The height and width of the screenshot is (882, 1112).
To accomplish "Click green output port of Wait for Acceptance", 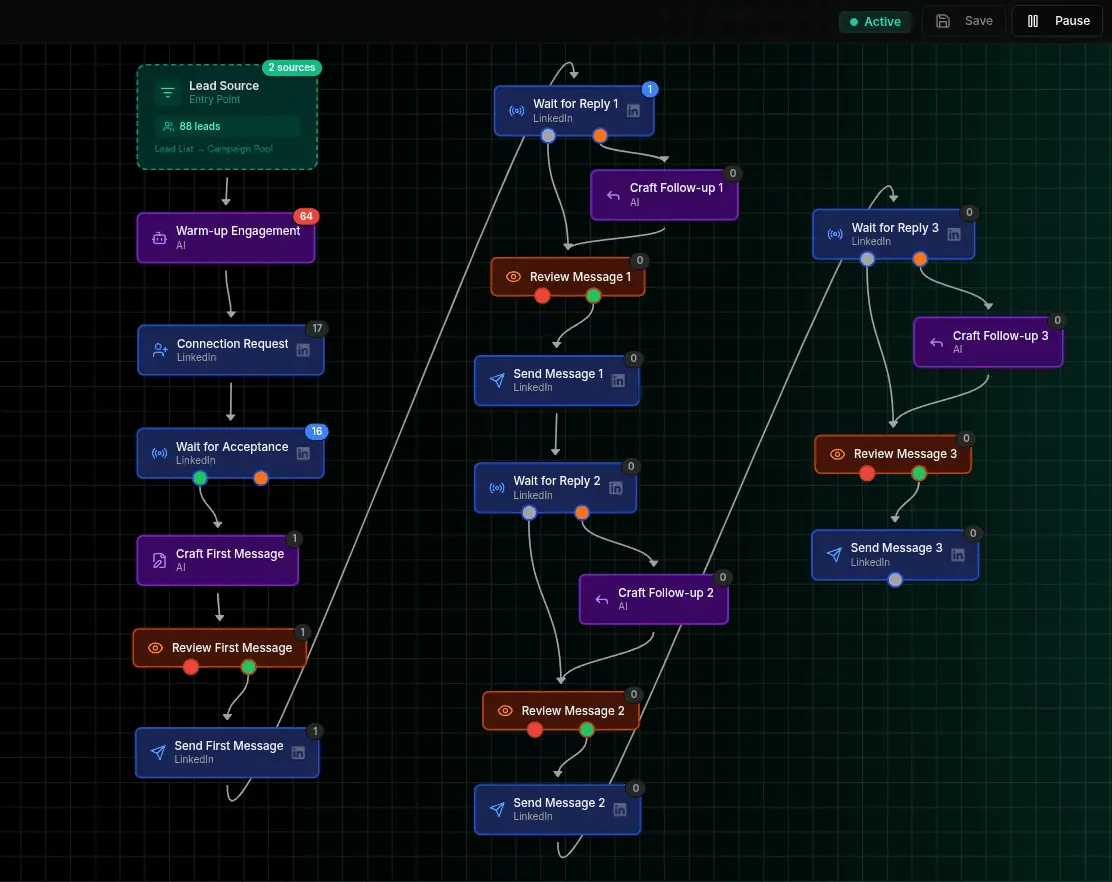I will 200,479.
